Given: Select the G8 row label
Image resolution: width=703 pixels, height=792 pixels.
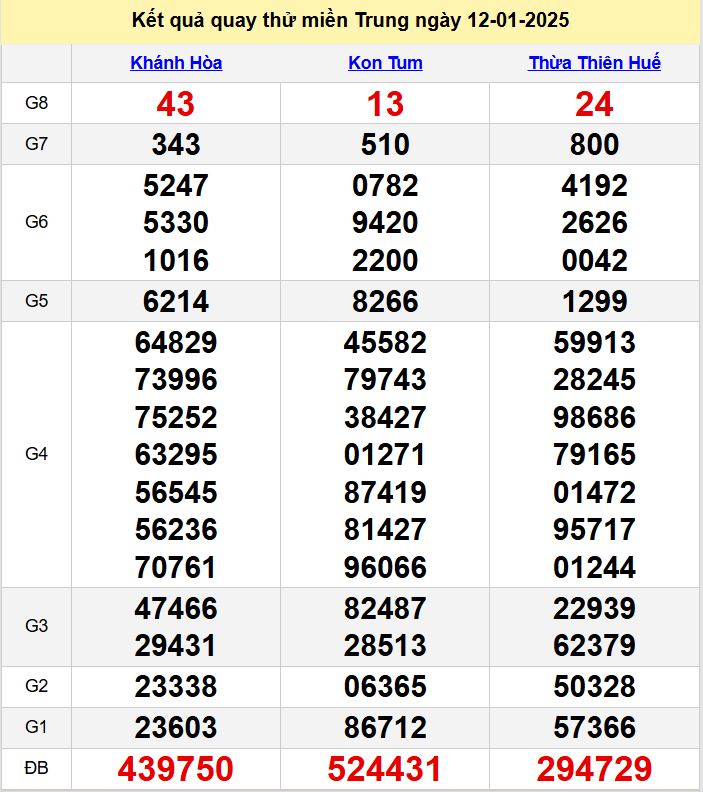Looking at the screenshot, I should click(37, 103).
